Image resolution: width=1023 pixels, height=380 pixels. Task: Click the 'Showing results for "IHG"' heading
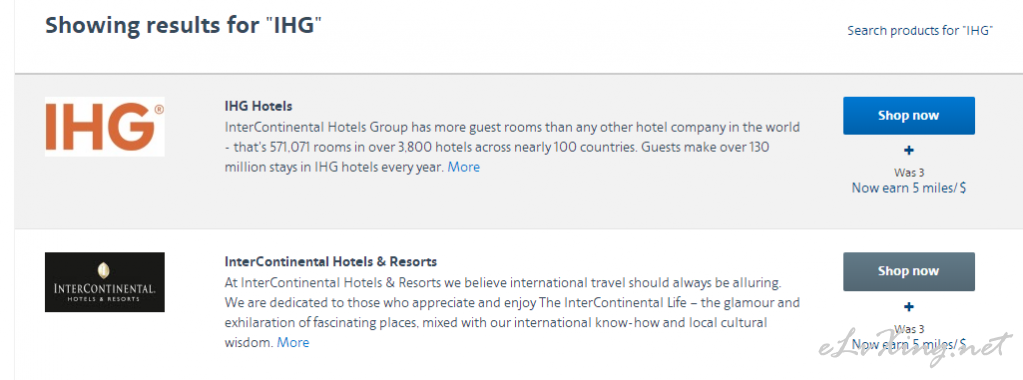pos(183,26)
